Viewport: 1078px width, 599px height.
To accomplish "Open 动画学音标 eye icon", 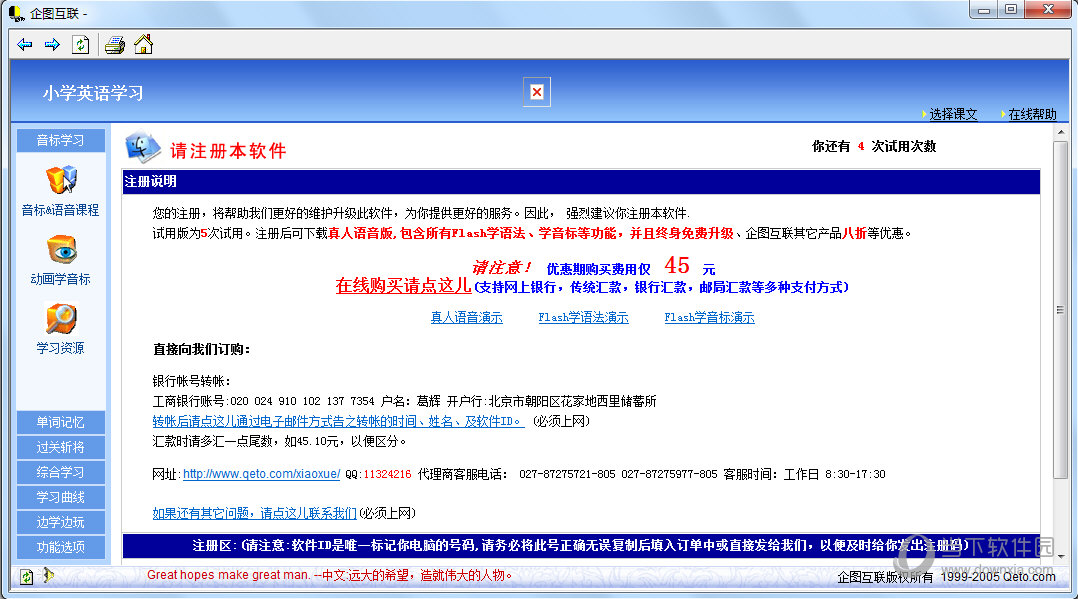I will 61,250.
